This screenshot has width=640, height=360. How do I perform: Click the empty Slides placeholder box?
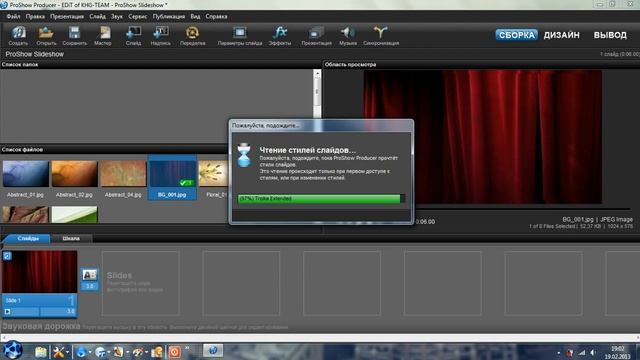coord(140,283)
